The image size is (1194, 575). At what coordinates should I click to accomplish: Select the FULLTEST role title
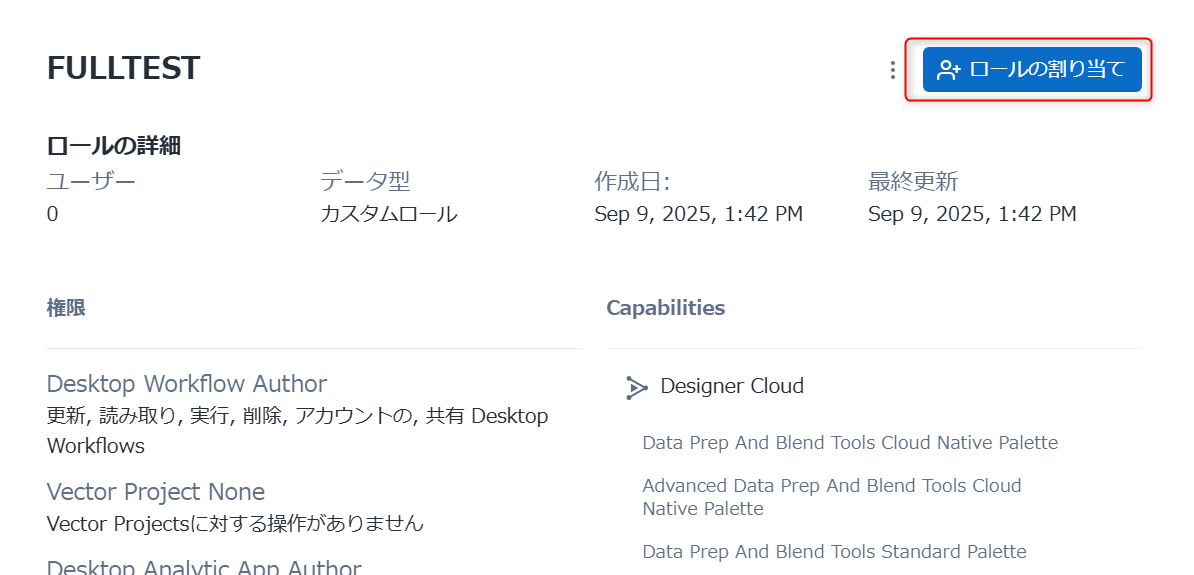coord(123,68)
